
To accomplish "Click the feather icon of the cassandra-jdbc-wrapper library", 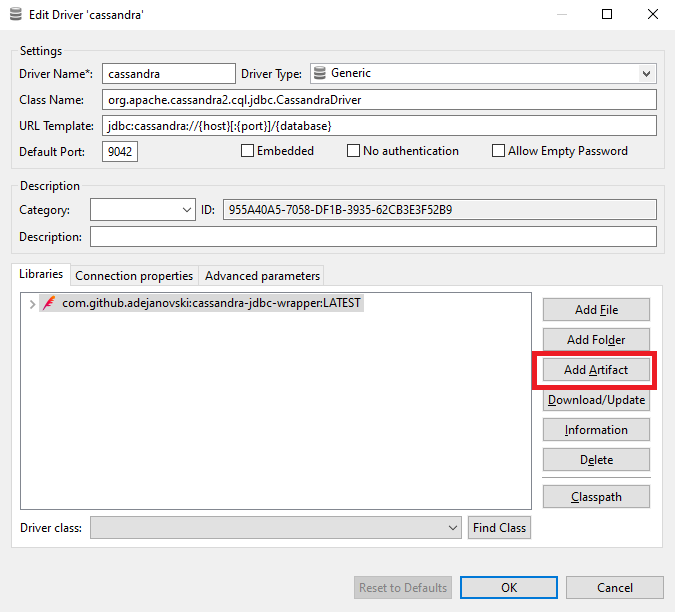I will pos(49,303).
